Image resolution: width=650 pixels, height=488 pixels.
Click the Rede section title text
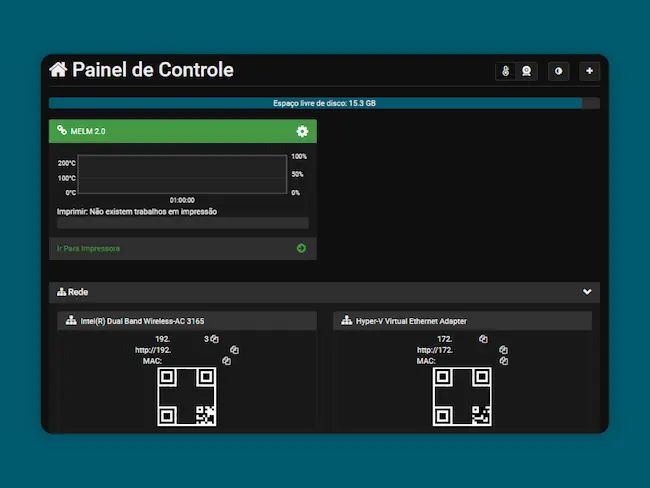point(78,292)
